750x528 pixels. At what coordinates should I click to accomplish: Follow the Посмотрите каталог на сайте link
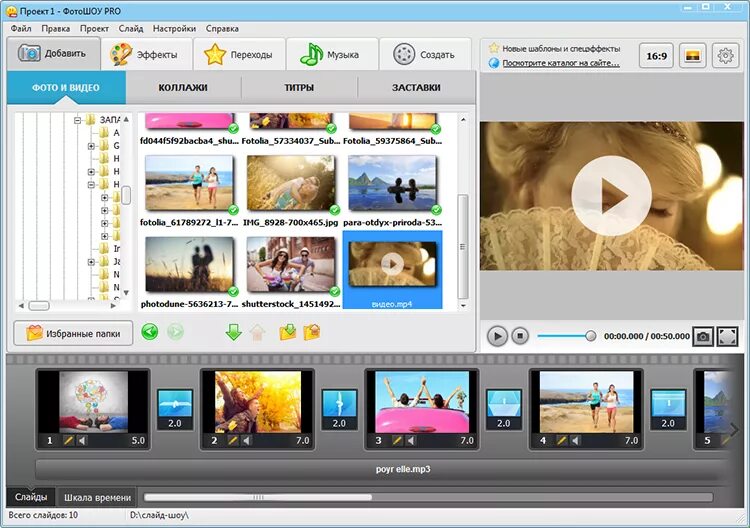tap(561, 63)
